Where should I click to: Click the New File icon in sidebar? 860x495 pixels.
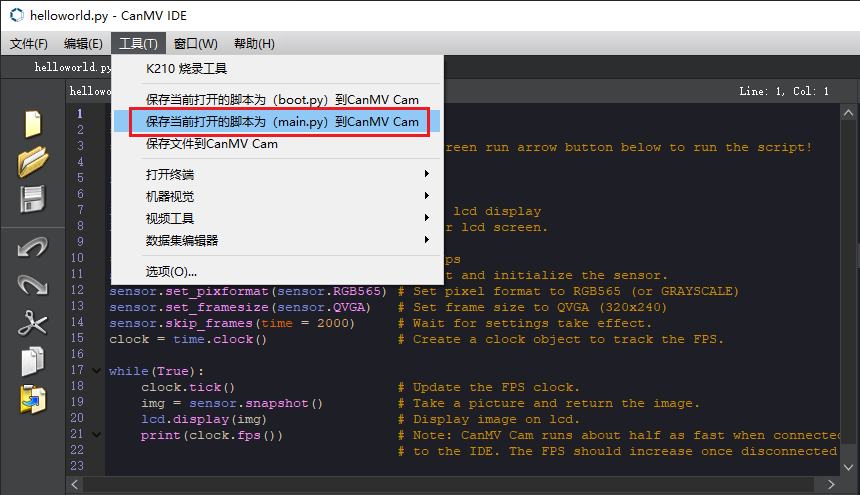point(32,124)
